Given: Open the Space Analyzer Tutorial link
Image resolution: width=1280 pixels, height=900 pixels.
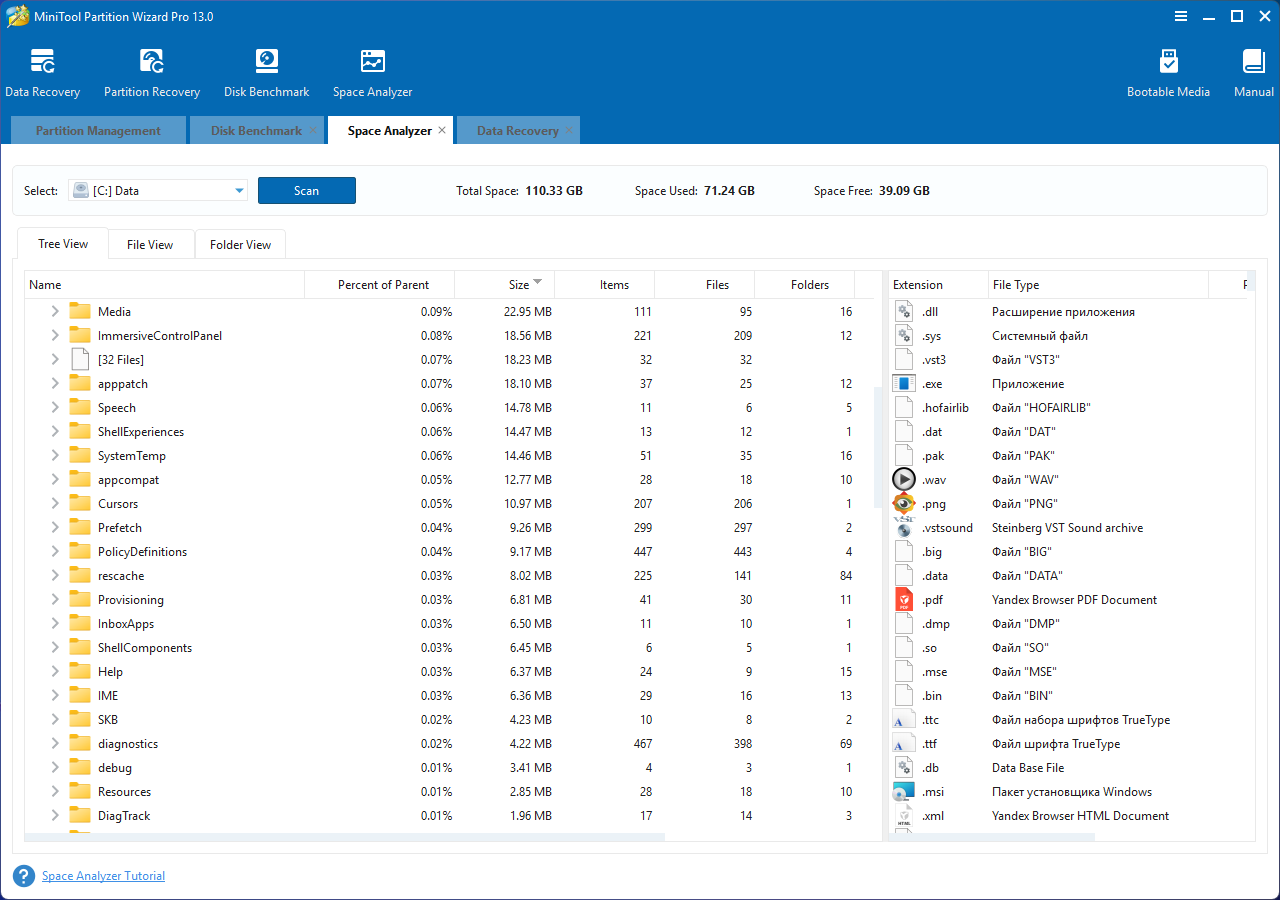Looking at the screenshot, I should pyautogui.click(x=103, y=876).
